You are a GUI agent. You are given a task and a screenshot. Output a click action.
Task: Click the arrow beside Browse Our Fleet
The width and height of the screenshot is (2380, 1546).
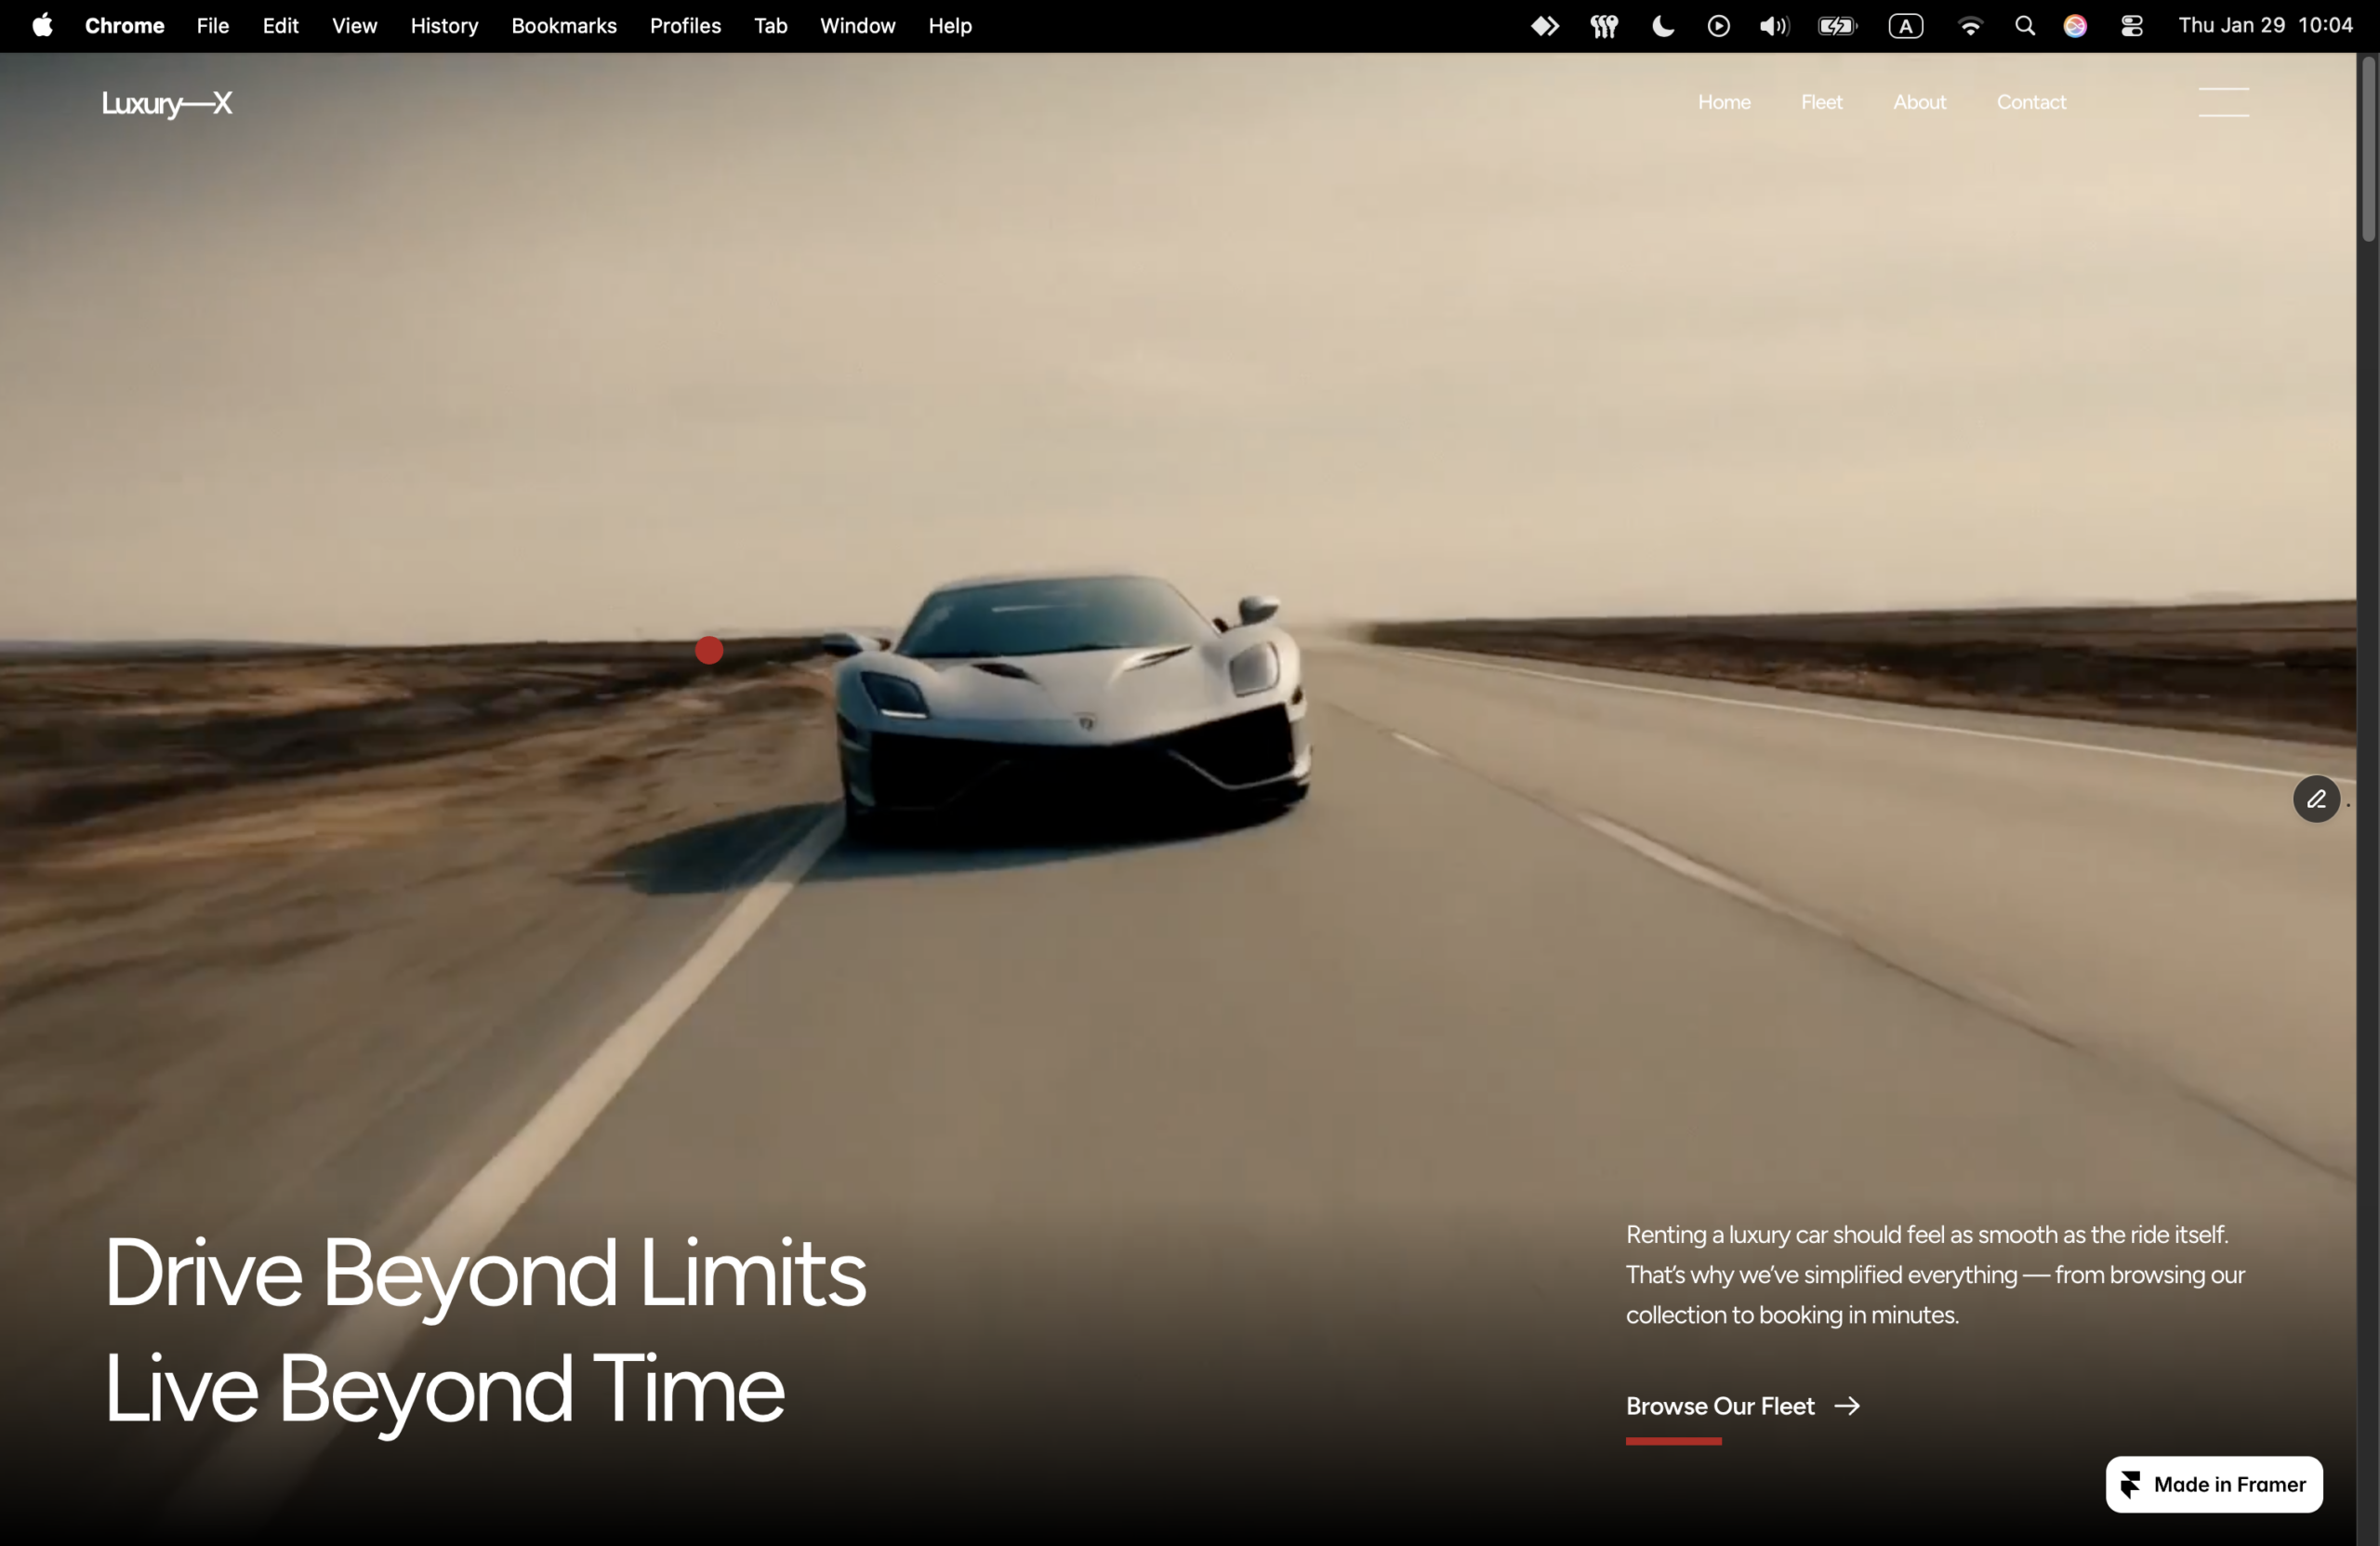(1847, 1406)
